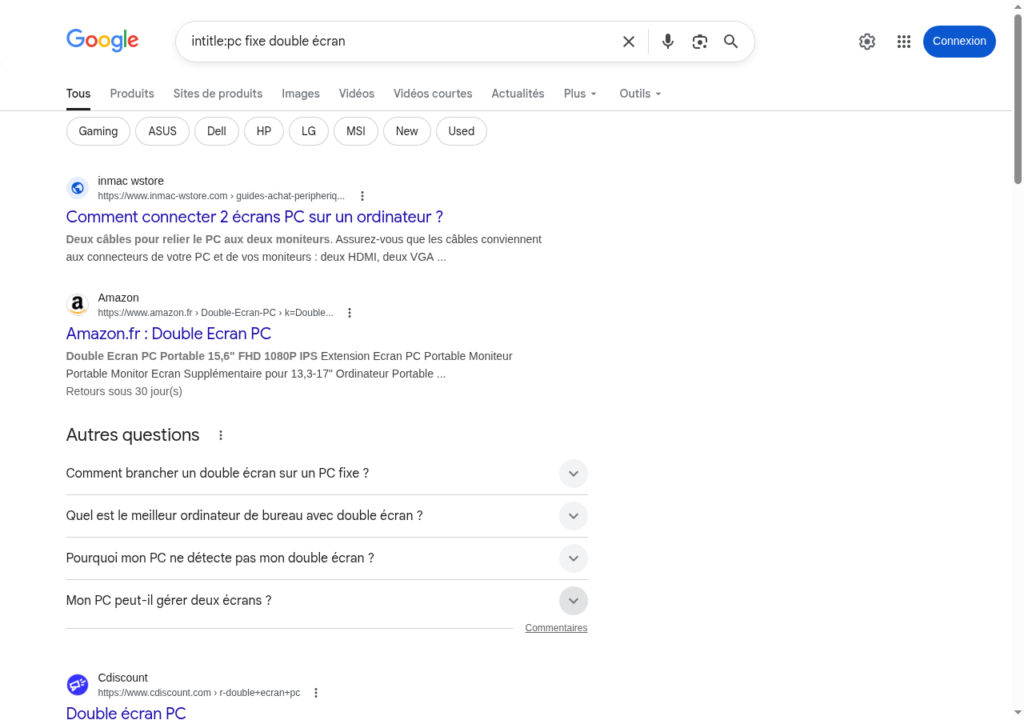Switch to the Vidéos courtes tab
The width and height of the screenshot is (1024, 720).
432,93
